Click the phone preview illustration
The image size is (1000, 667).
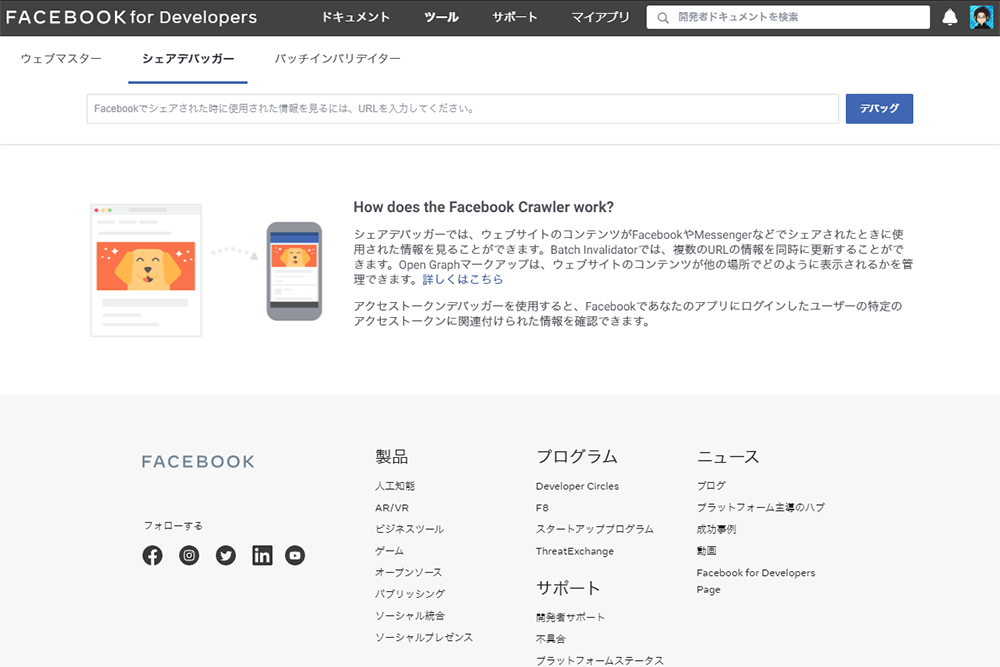tap(294, 271)
